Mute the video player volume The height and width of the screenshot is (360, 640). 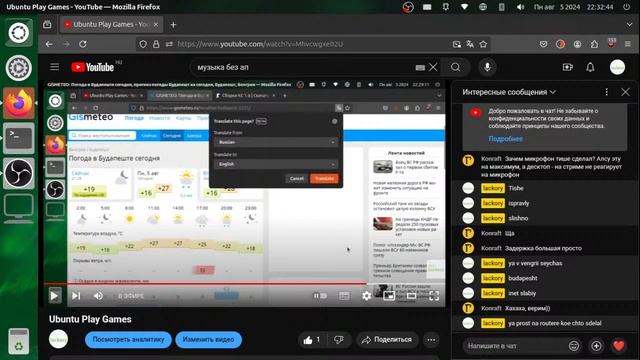coord(98,296)
